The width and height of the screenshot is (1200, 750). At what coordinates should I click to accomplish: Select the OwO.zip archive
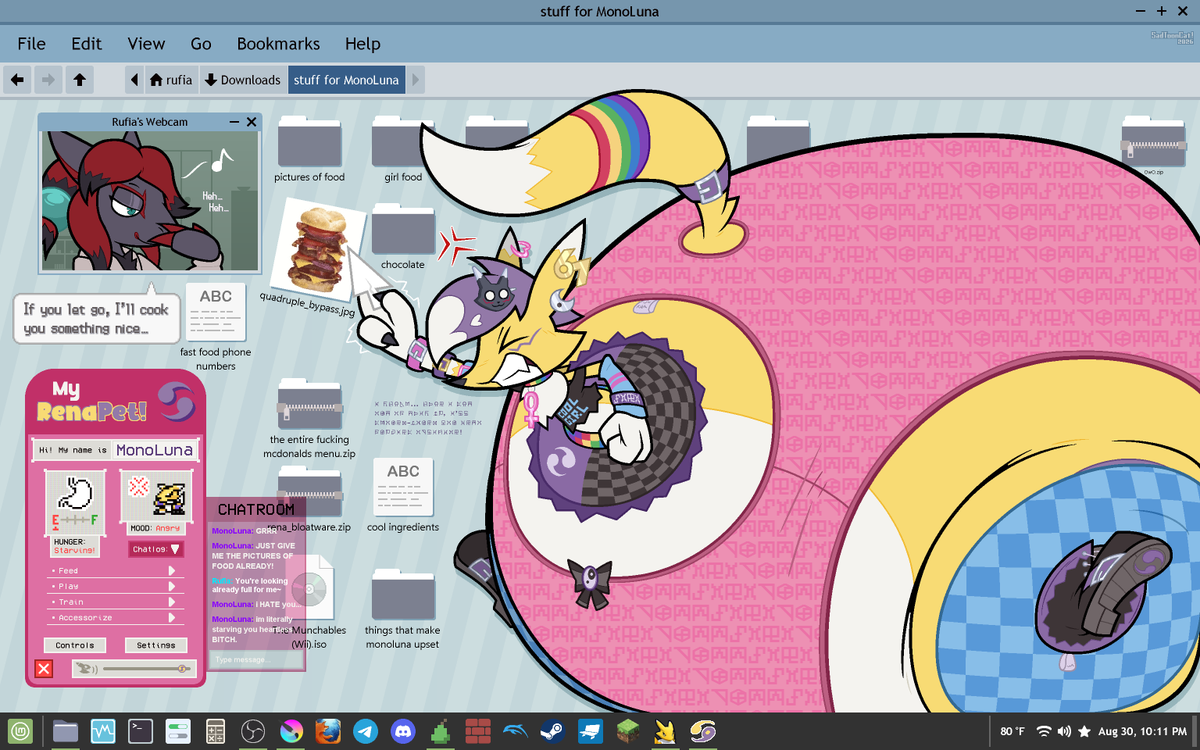click(x=1153, y=145)
